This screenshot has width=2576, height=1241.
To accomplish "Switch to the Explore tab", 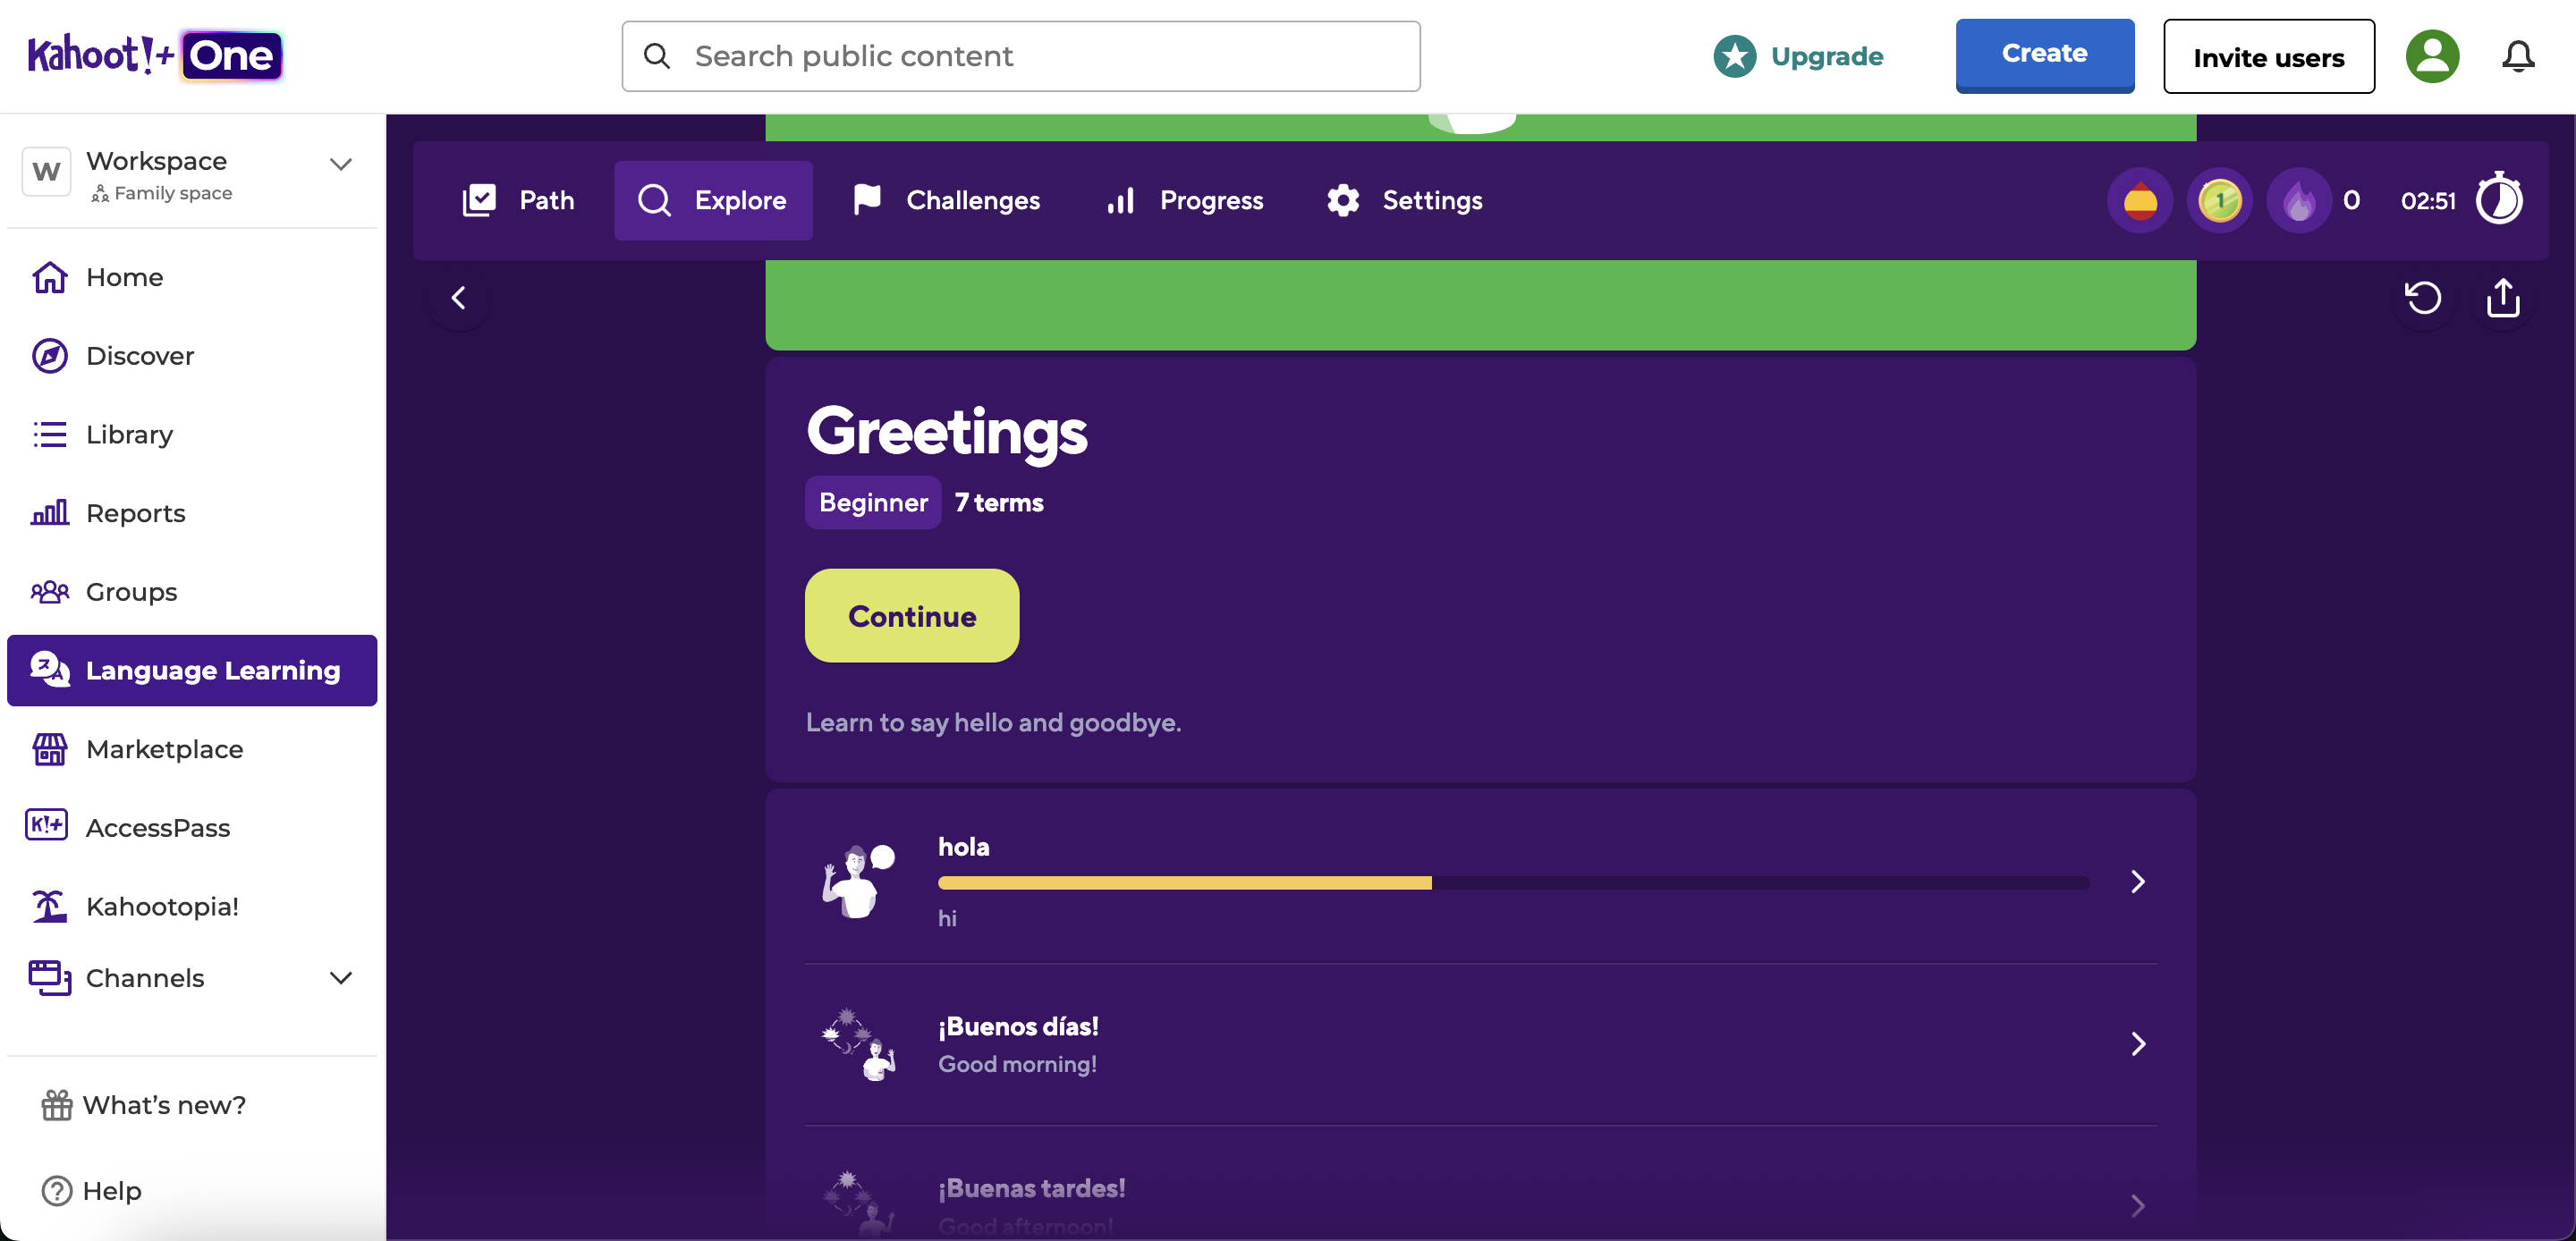I will pos(713,201).
